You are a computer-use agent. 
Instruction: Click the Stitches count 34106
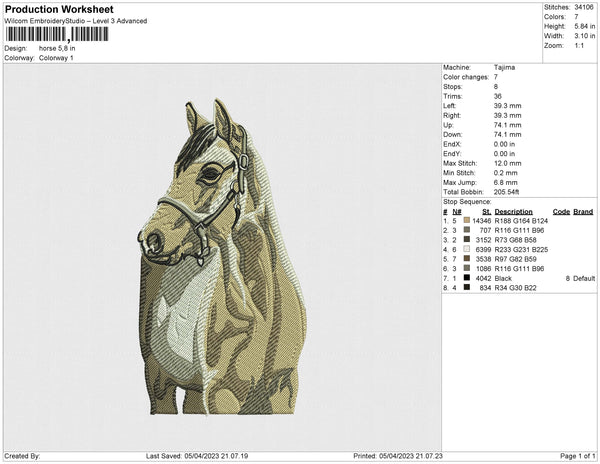(584, 7)
